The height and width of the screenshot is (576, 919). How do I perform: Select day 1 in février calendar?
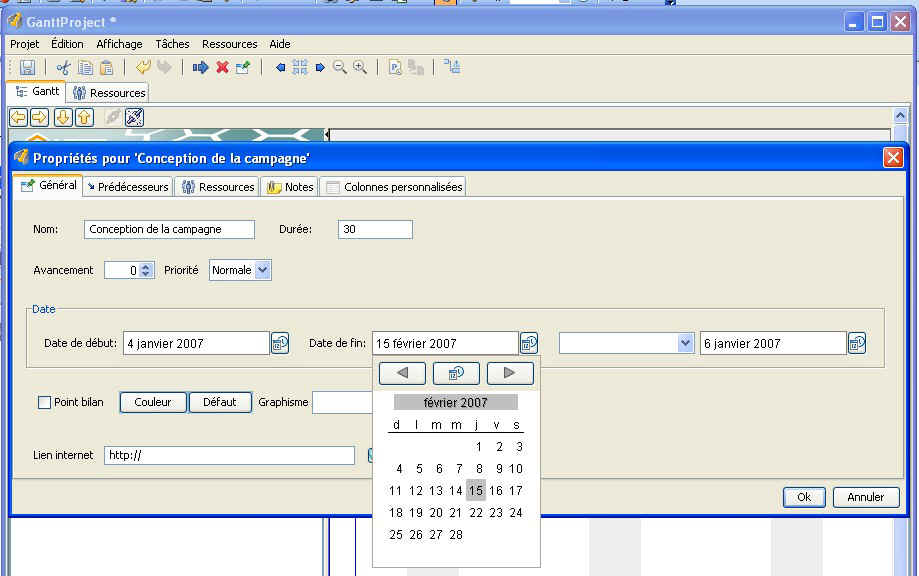coord(479,447)
